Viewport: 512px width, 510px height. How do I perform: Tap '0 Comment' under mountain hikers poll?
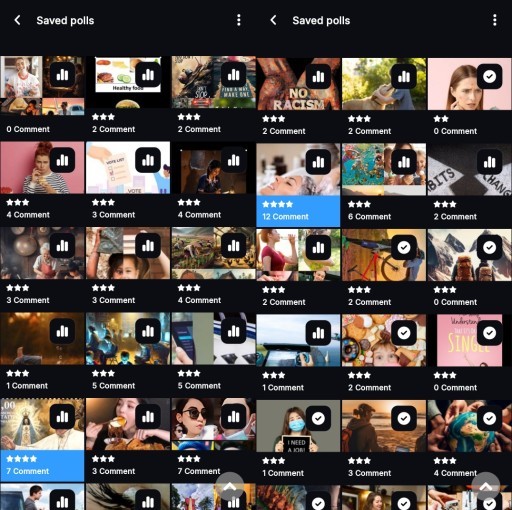(x=455, y=302)
